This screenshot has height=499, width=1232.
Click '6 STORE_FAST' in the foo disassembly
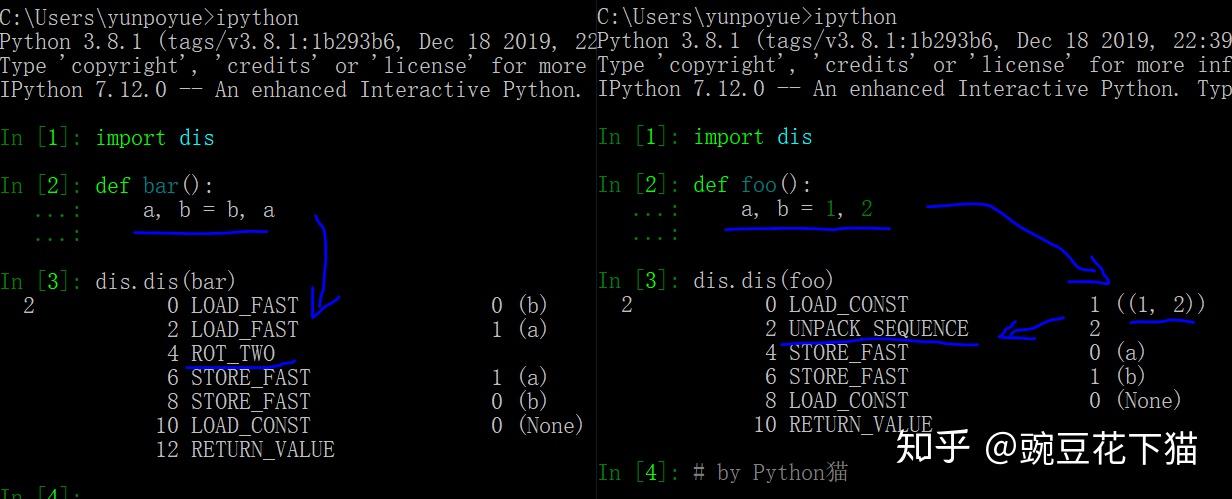point(836,377)
